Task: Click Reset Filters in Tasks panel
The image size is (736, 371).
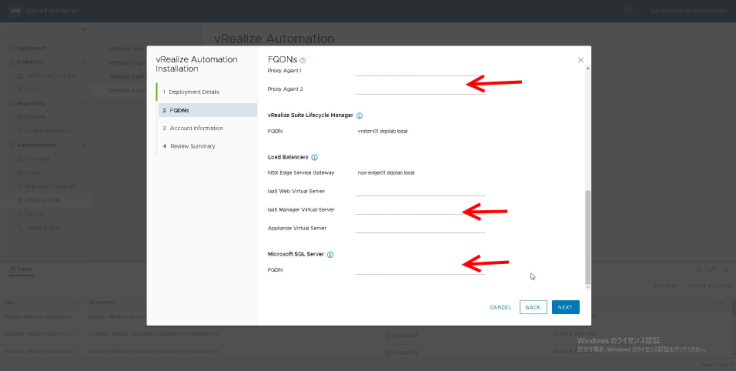Action: pyautogui.click(x=710, y=286)
